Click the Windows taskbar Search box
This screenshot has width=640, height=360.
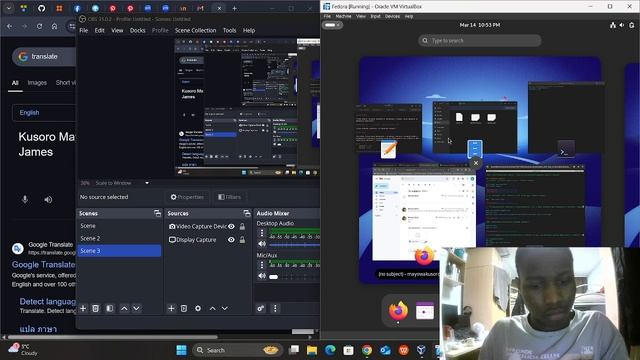237,350
